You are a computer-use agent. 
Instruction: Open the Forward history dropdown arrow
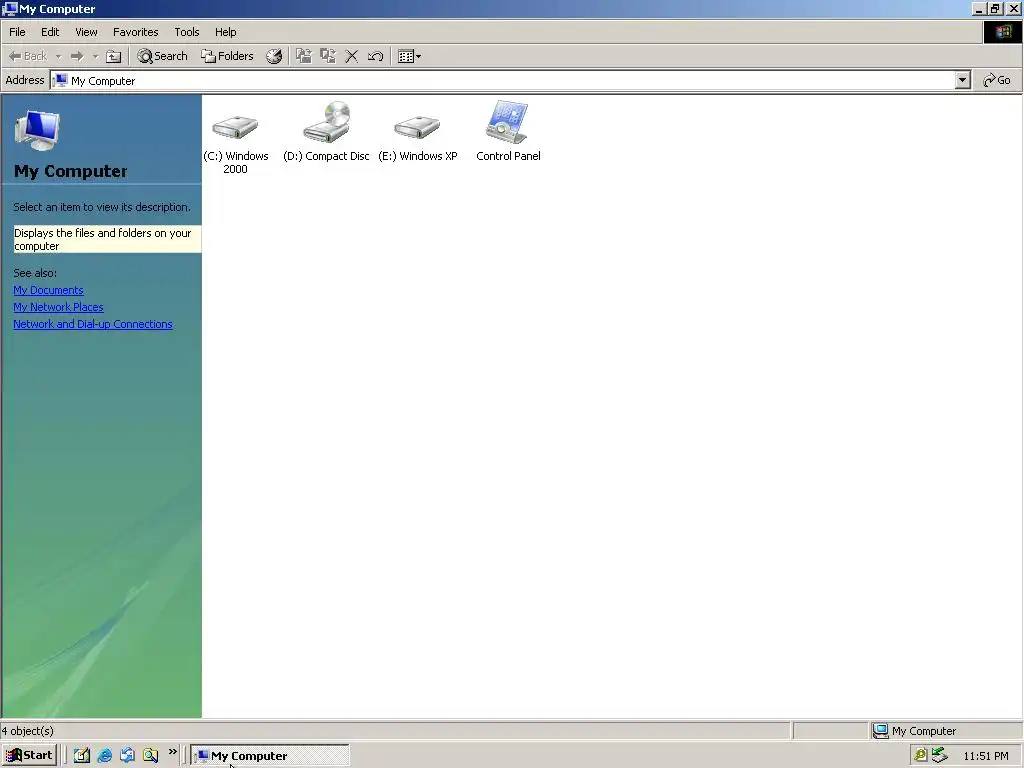[x=95, y=56]
